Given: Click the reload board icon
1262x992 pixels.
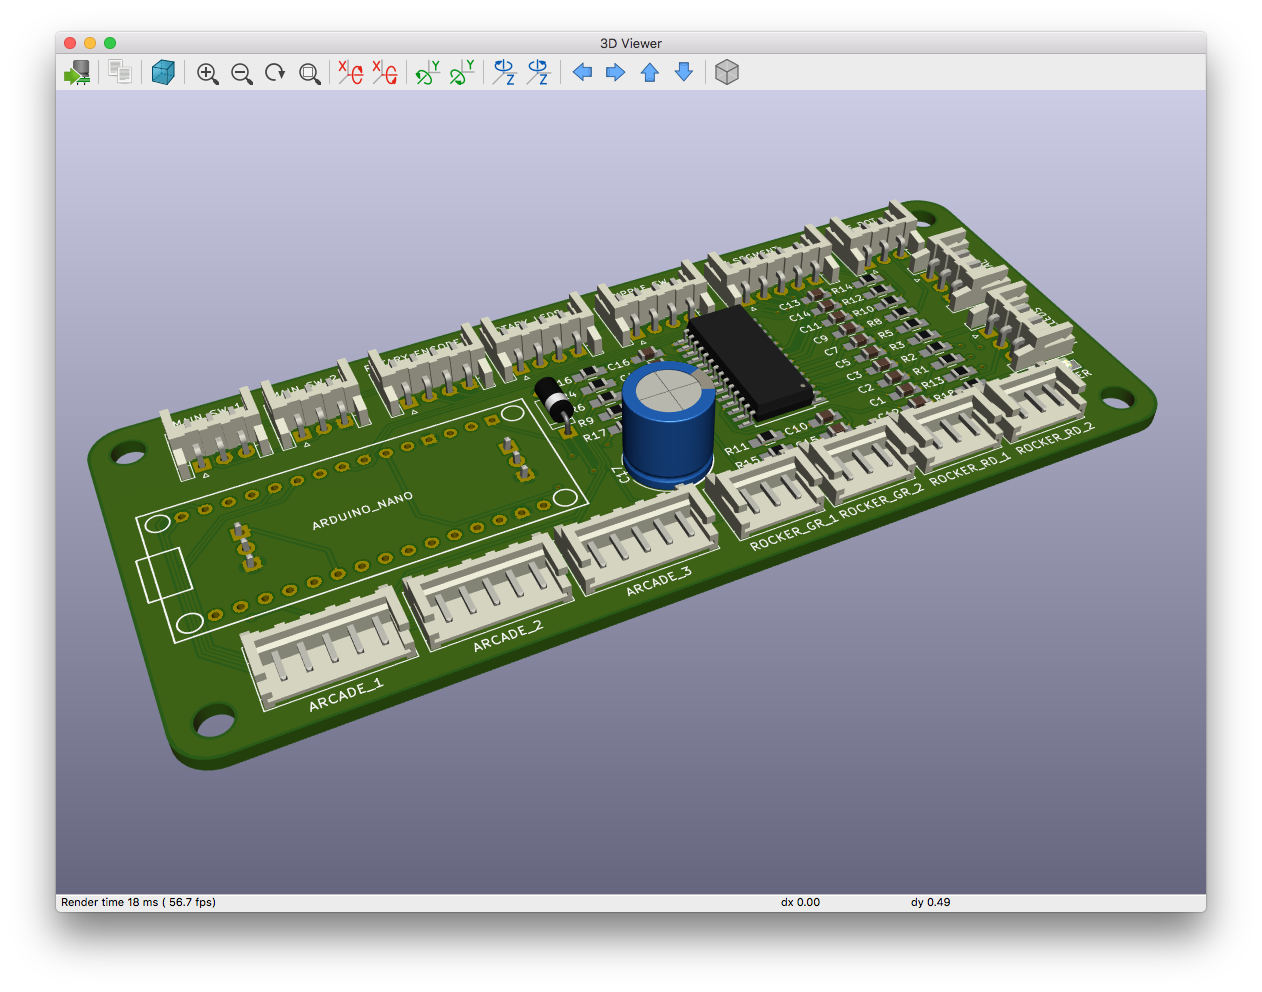Looking at the screenshot, I should (x=77, y=73).
